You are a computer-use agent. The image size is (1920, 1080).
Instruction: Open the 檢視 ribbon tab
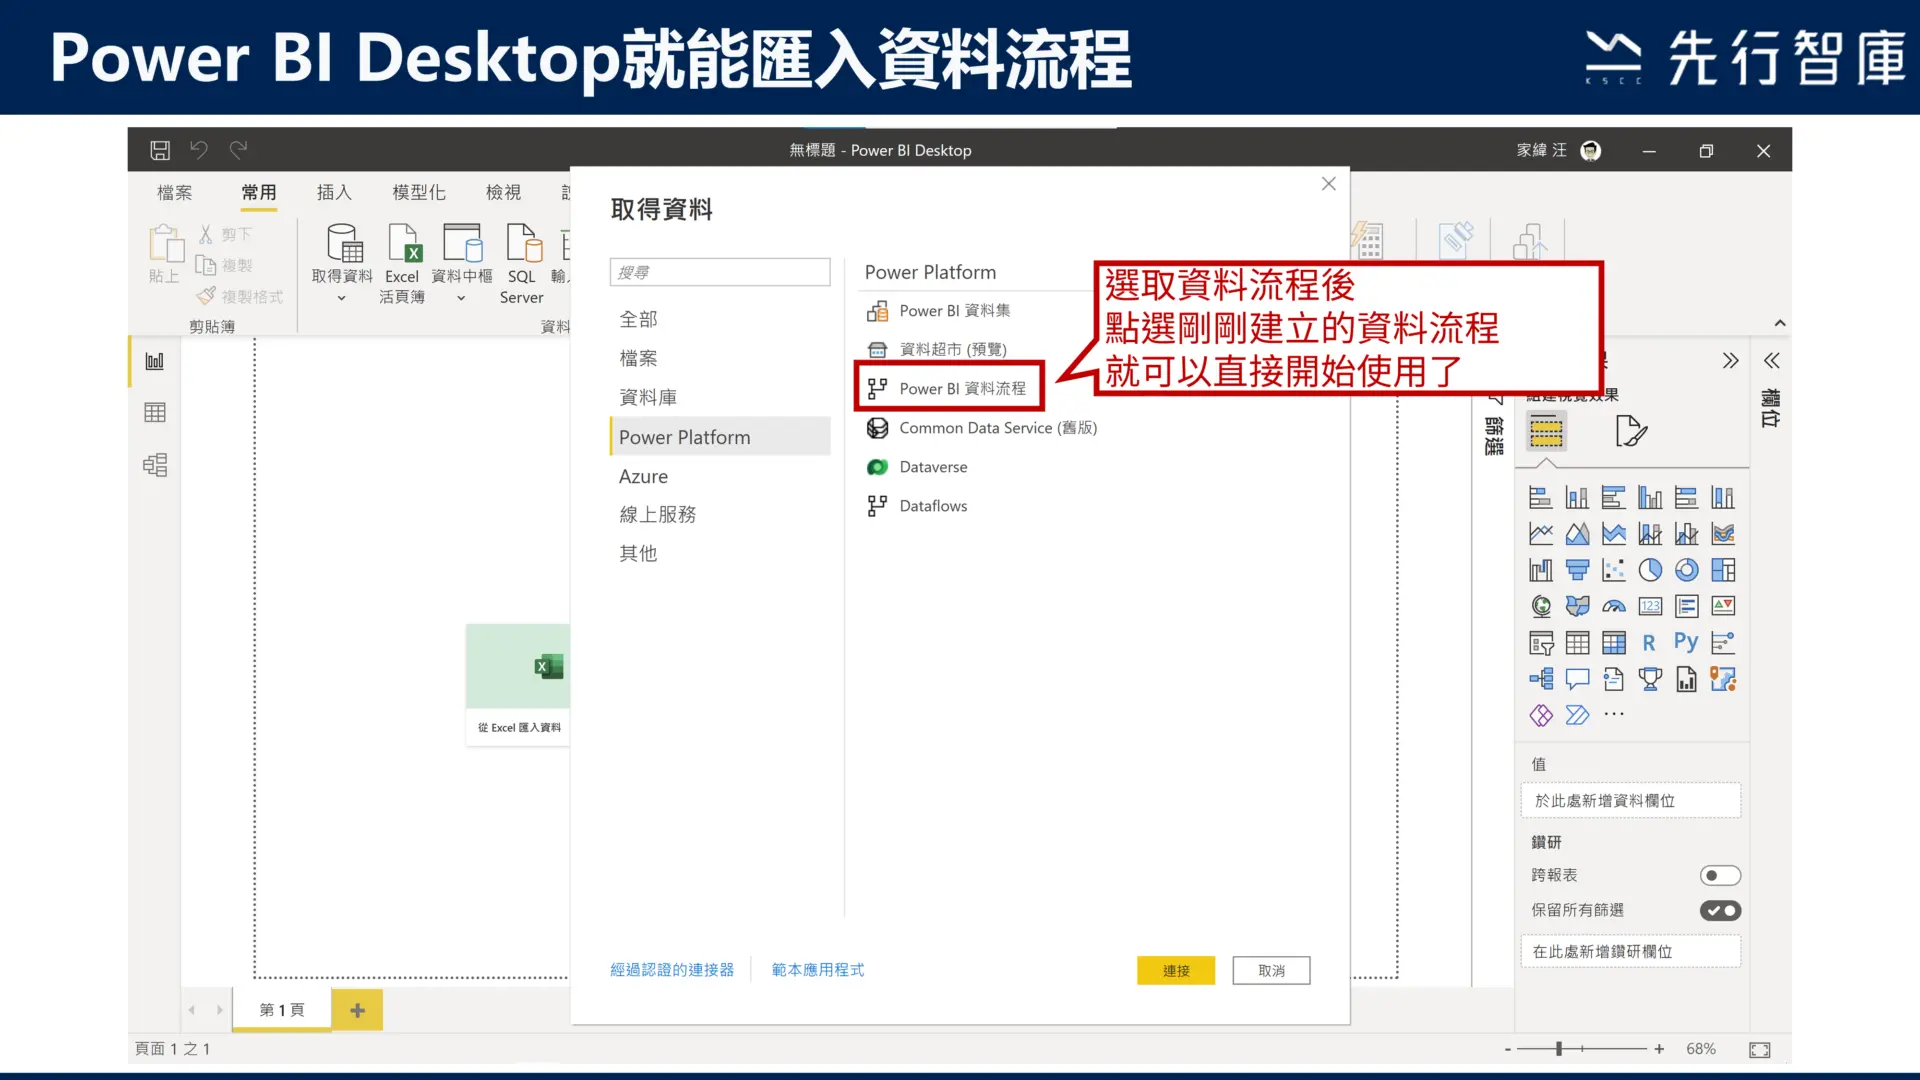click(x=503, y=192)
